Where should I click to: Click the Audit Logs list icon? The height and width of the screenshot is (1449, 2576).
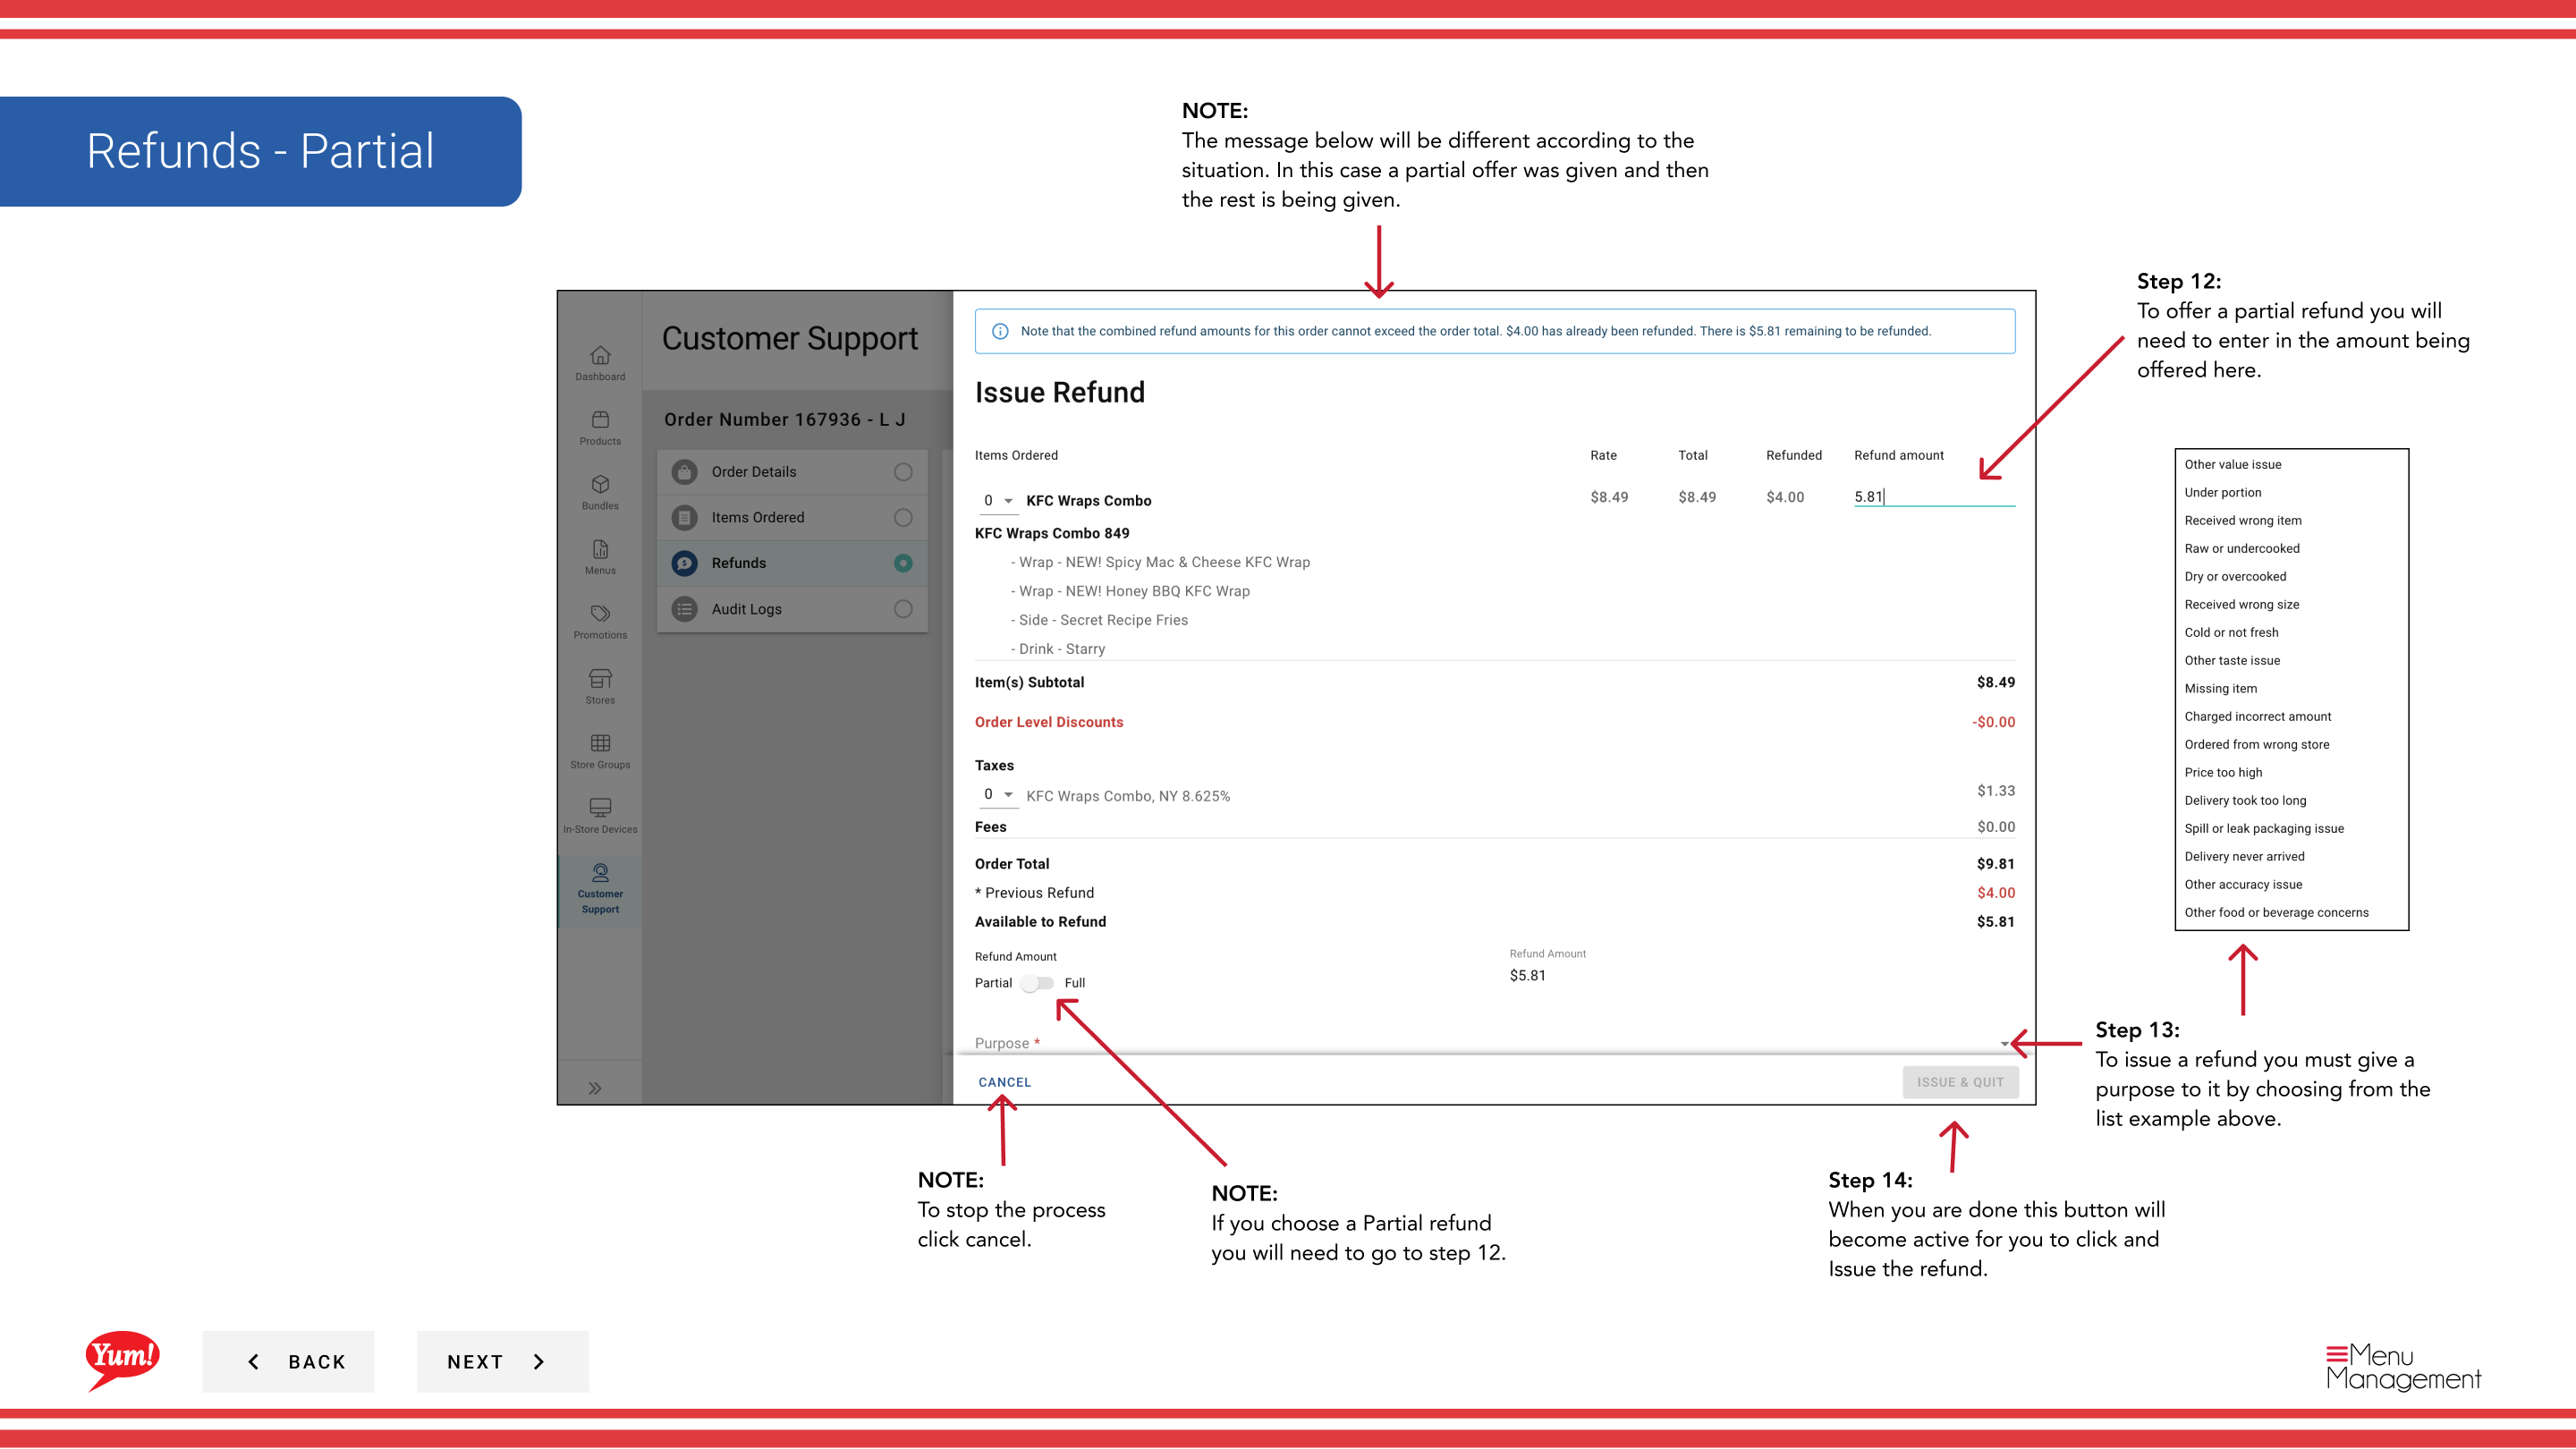tap(684, 609)
